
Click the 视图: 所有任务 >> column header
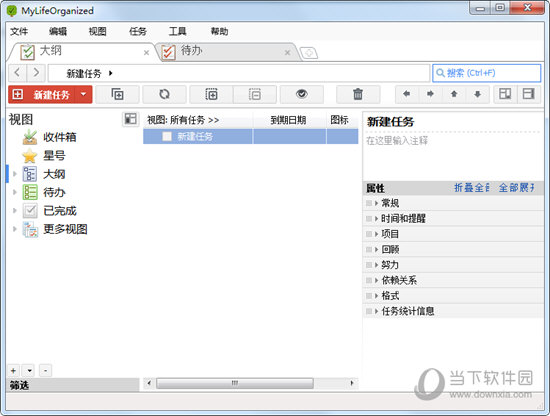coord(198,120)
